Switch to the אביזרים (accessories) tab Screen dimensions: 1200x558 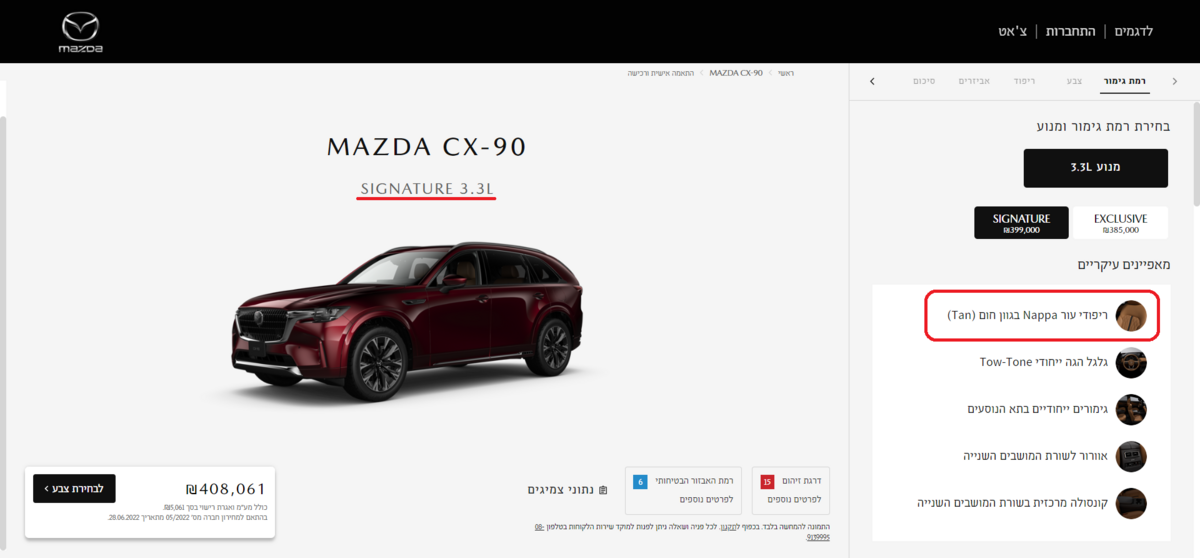974,80
